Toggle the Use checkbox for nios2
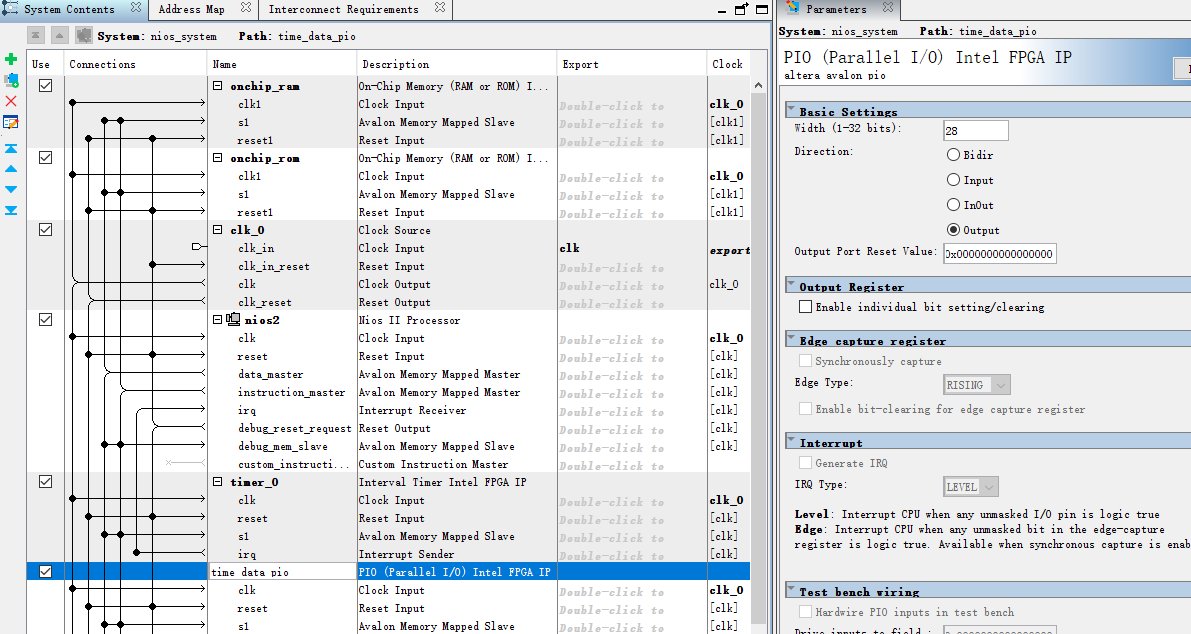1191x634 pixels. pyautogui.click(x=46, y=320)
